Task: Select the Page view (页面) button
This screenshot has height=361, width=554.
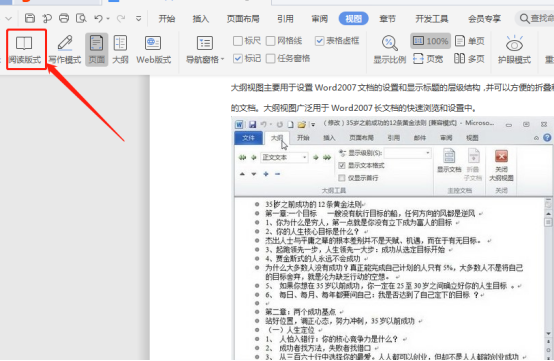Action: [96, 50]
